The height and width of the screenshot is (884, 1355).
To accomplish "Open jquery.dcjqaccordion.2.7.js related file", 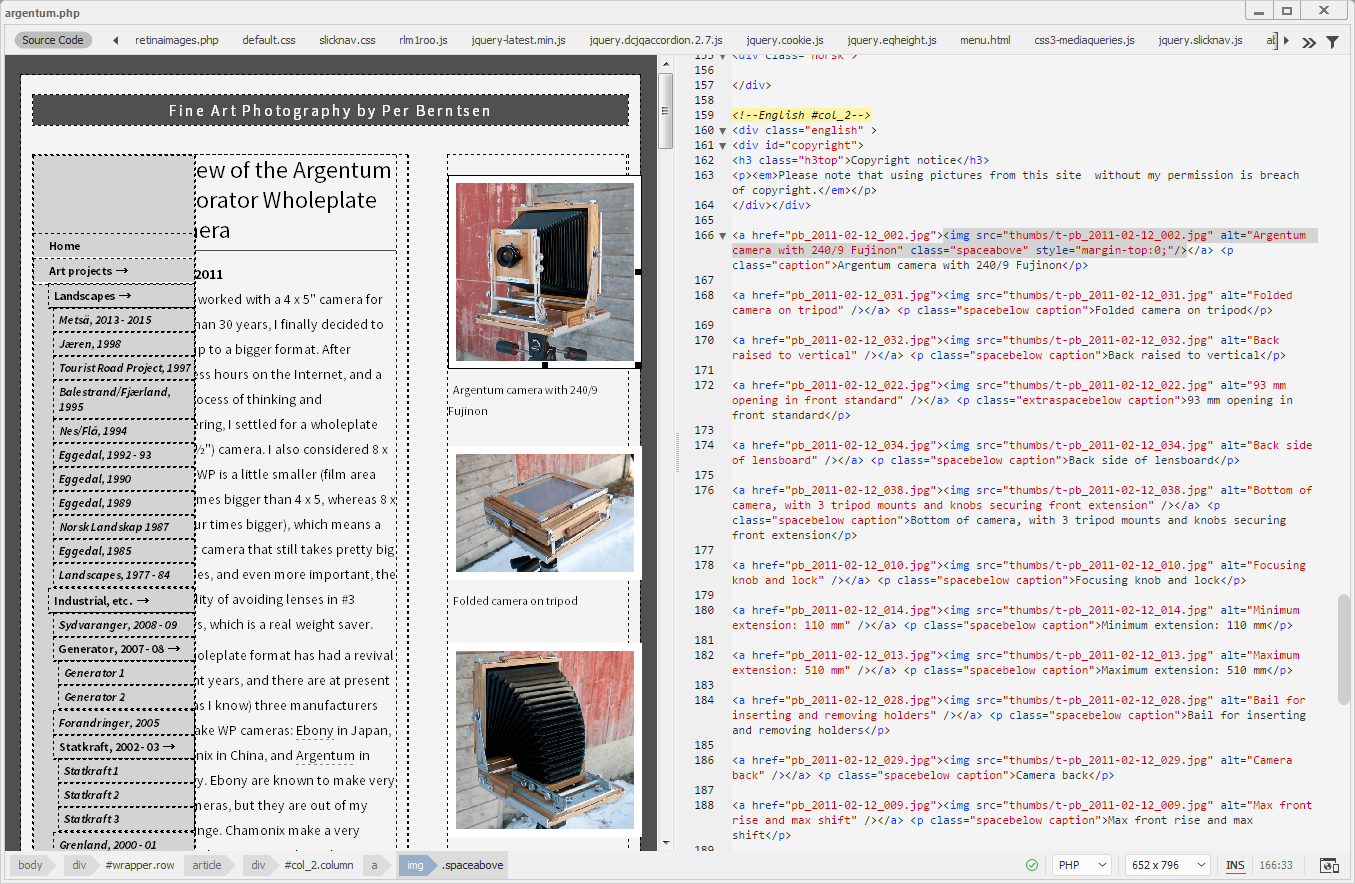I will click(655, 40).
